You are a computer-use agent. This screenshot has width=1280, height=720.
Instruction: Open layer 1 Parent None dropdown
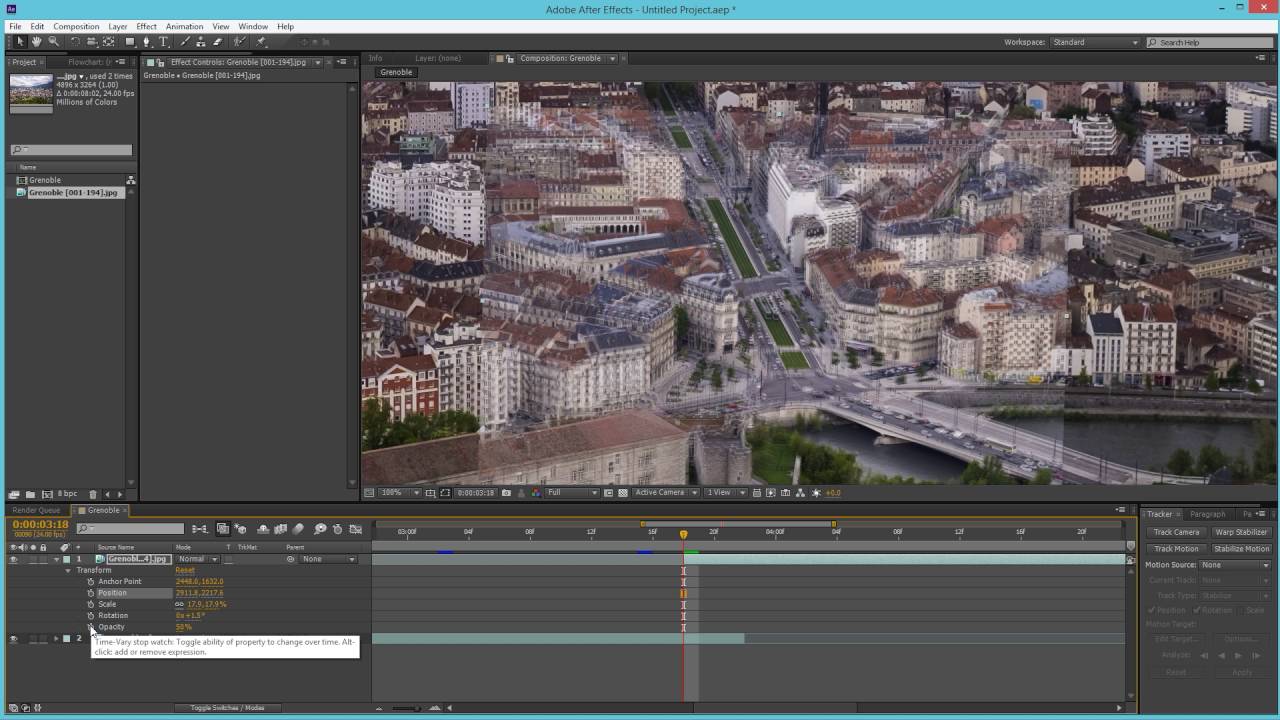(x=328, y=559)
